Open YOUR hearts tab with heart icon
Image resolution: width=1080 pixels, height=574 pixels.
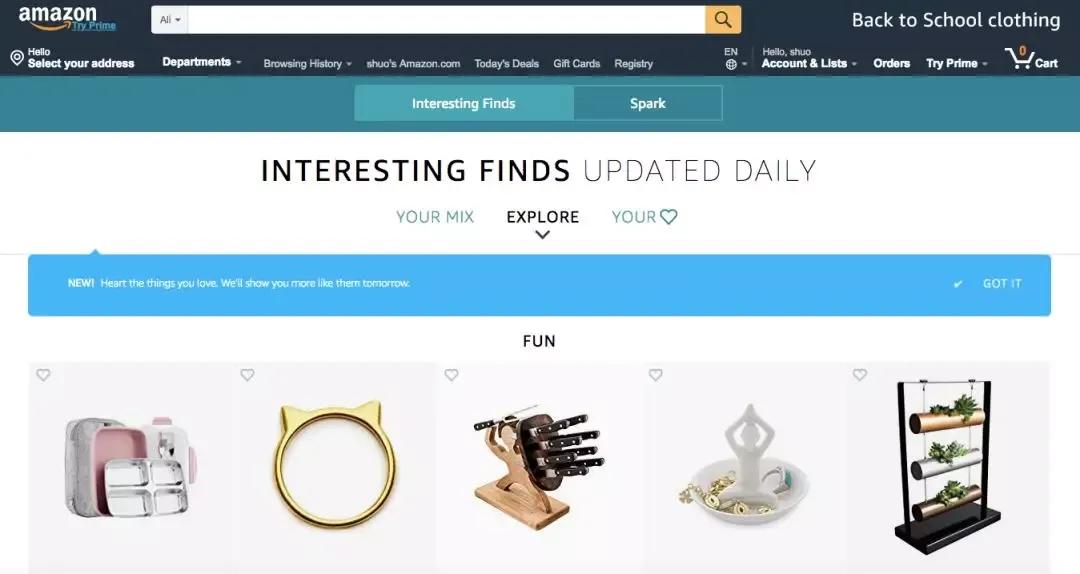pyautogui.click(x=644, y=217)
